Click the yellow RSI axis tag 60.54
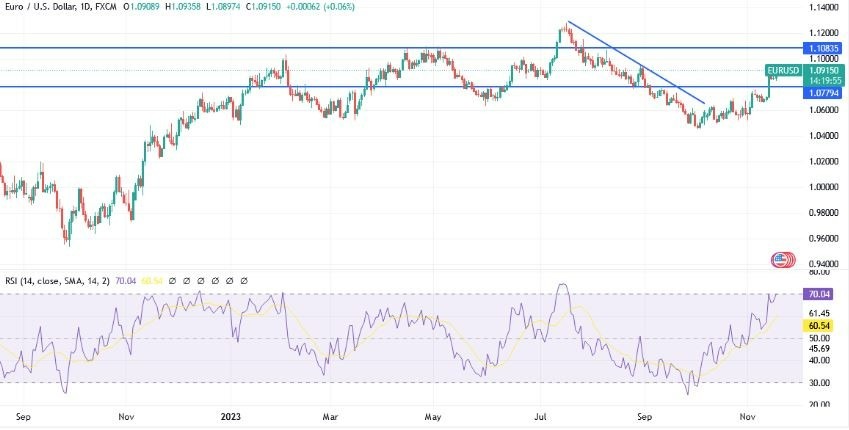 [x=819, y=325]
